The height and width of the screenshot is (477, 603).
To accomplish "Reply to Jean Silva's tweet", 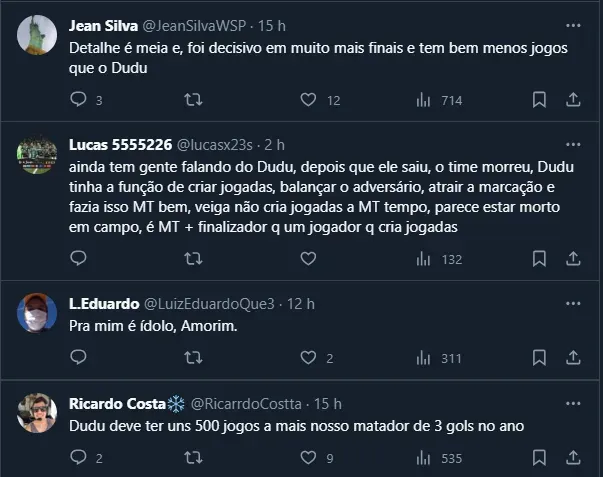I will click(x=81, y=99).
